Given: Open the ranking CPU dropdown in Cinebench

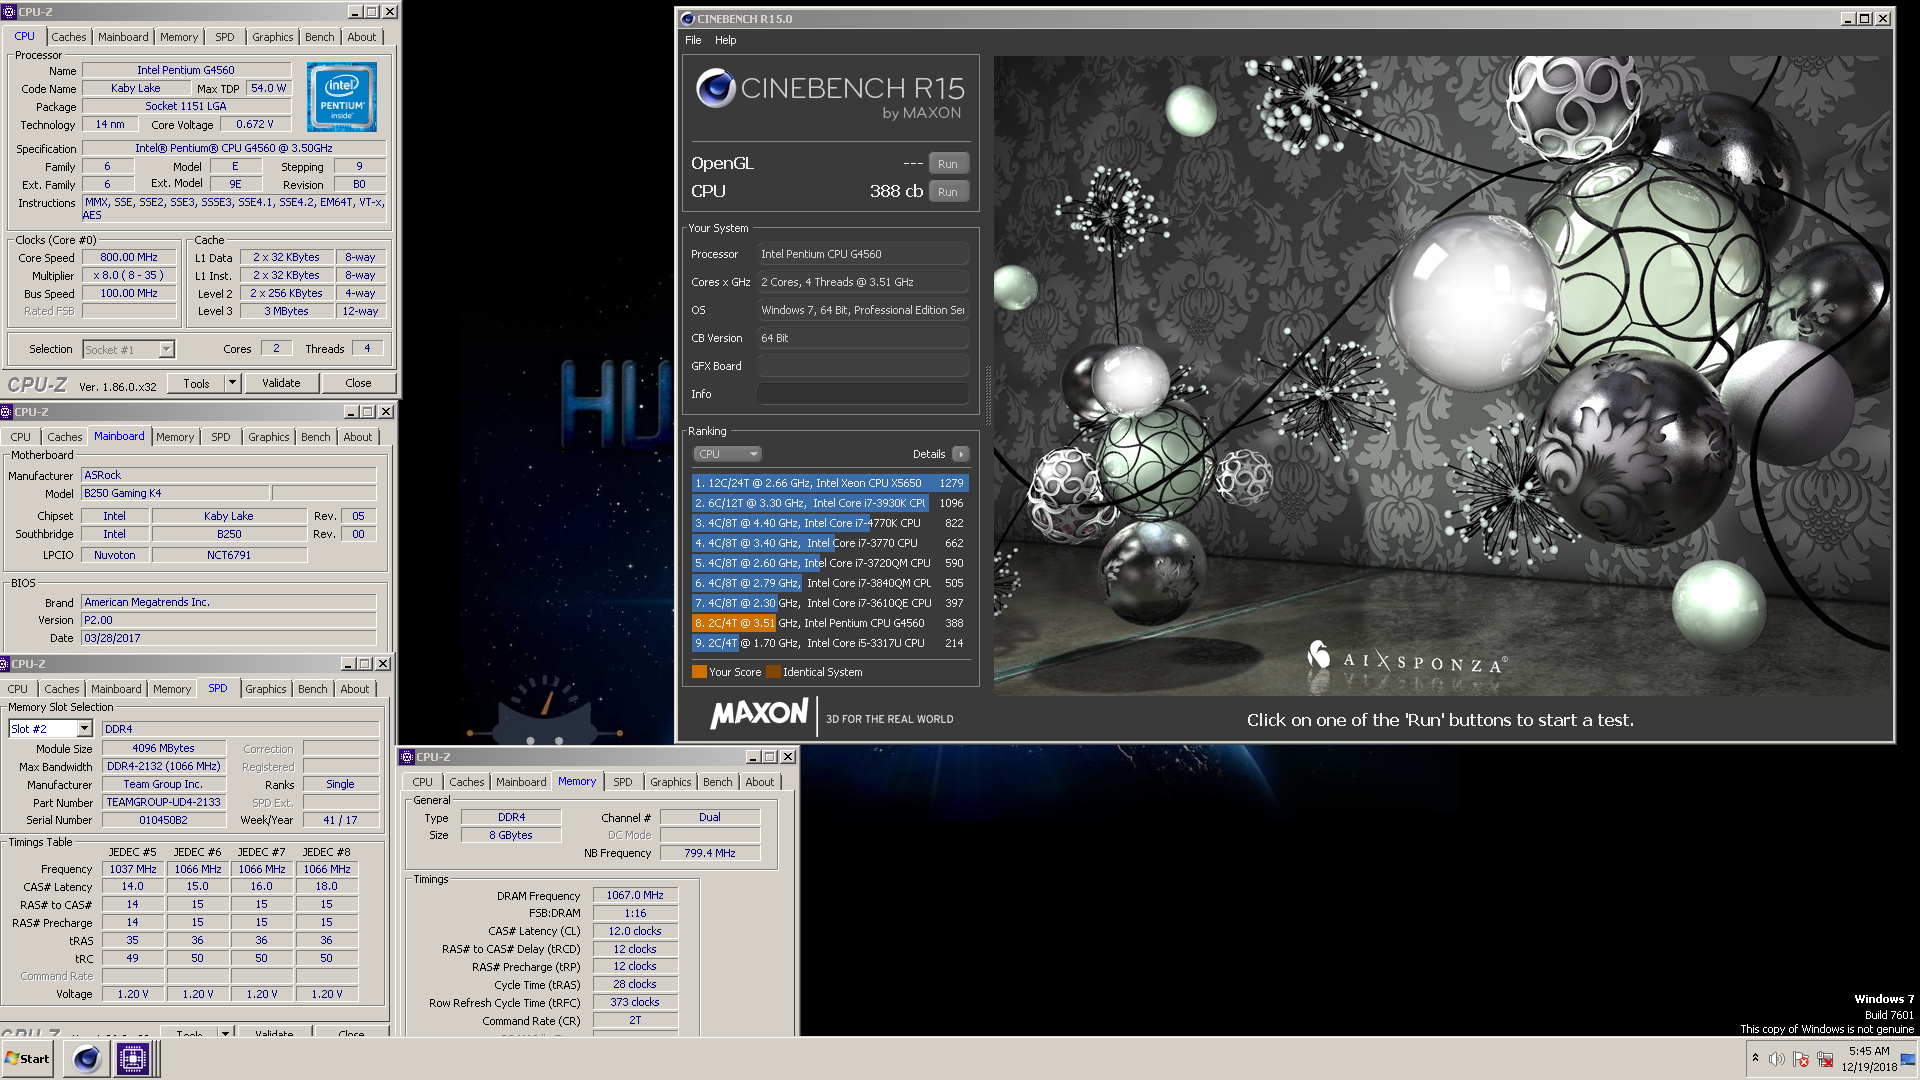Looking at the screenshot, I should (x=728, y=454).
